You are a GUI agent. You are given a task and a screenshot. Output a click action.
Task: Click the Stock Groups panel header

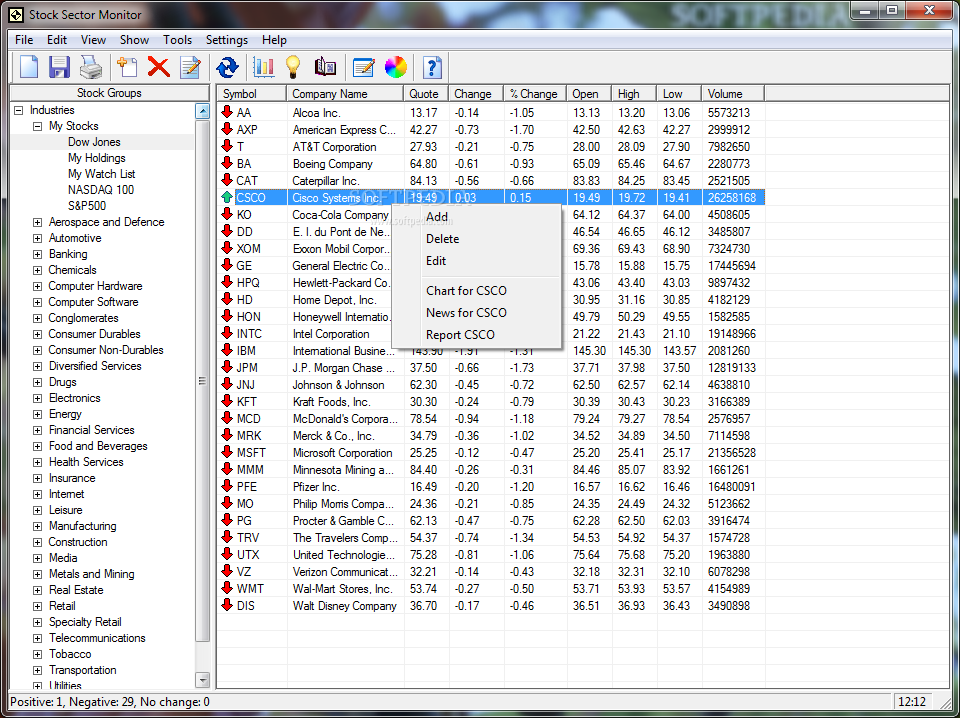(110, 93)
